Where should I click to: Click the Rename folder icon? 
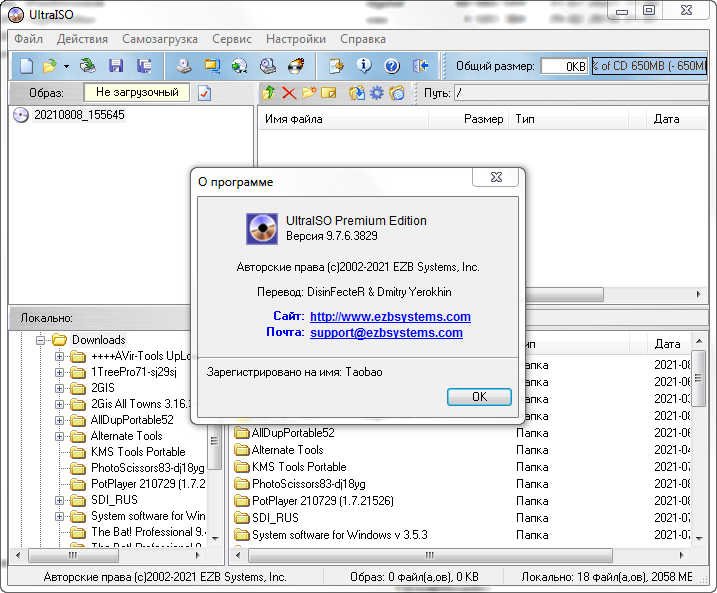(329, 93)
